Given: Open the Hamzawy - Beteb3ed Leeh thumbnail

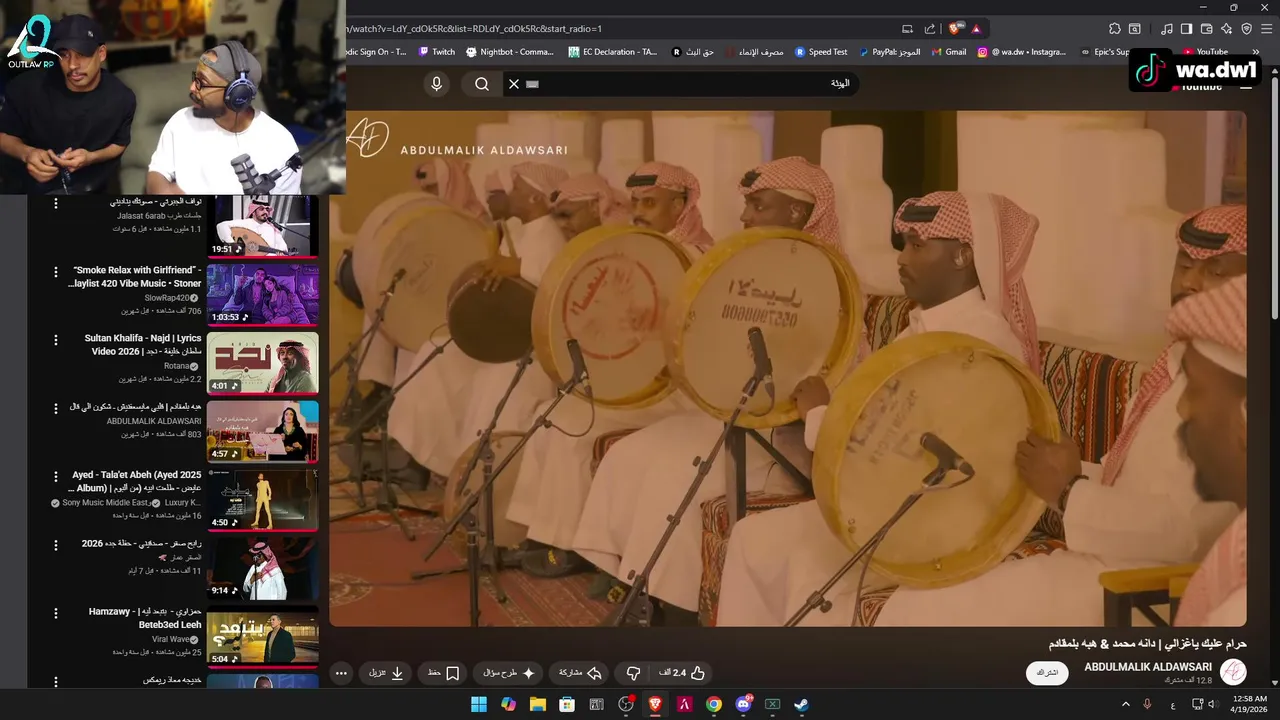Looking at the screenshot, I should [263, 636].
